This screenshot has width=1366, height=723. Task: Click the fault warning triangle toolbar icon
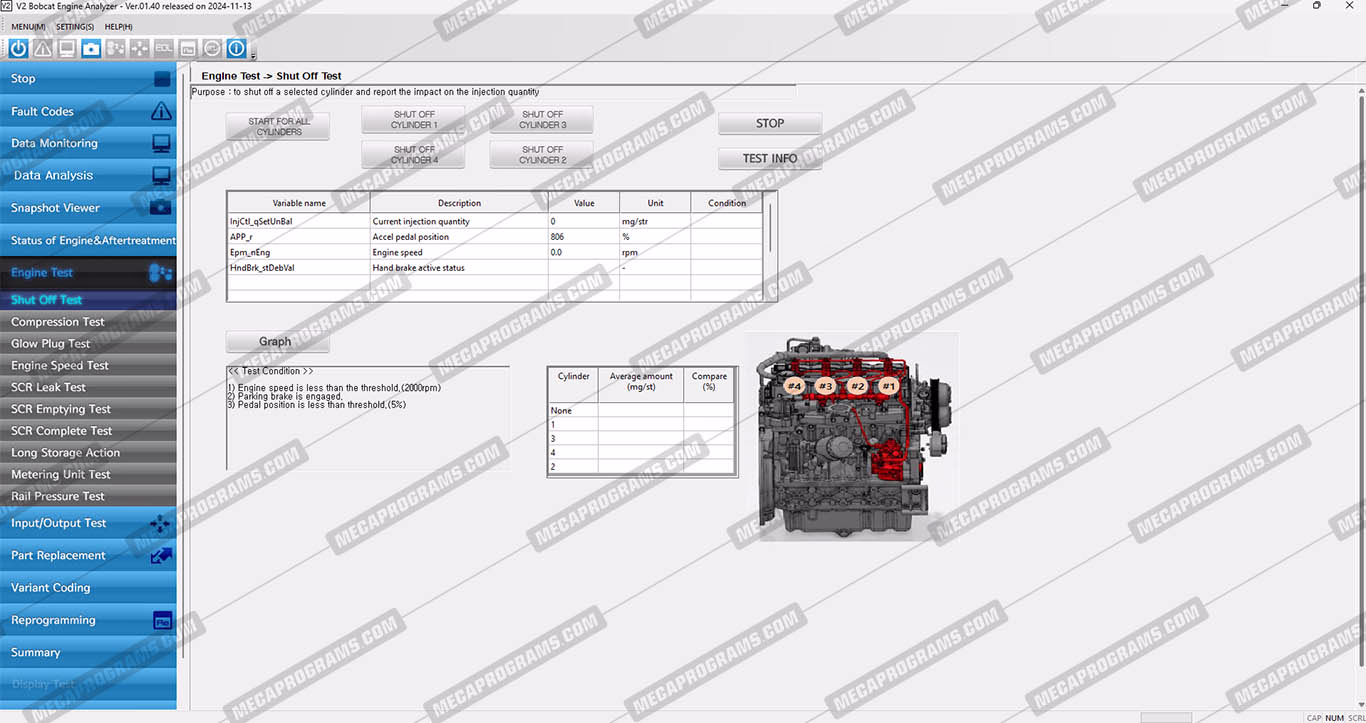click(x=43, y=48)
